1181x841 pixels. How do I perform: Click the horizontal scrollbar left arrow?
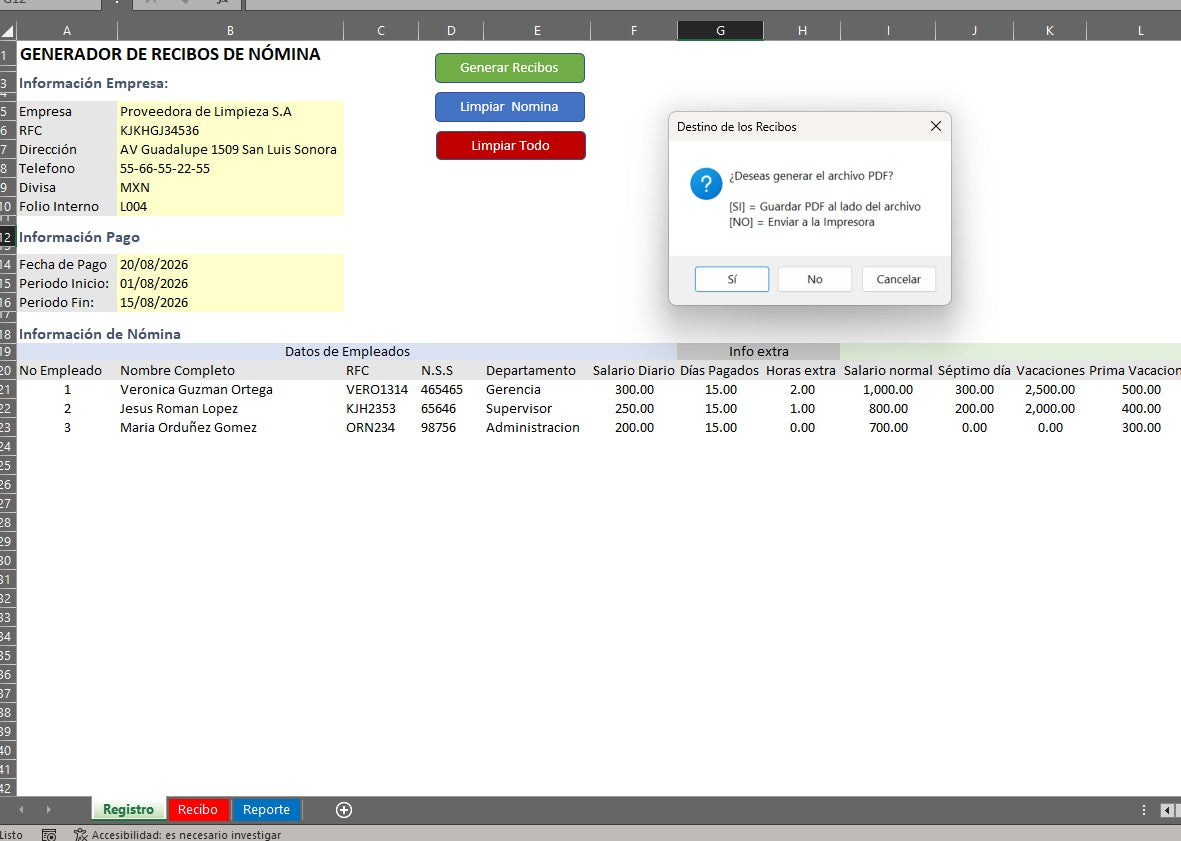[x=1169, y=810]
